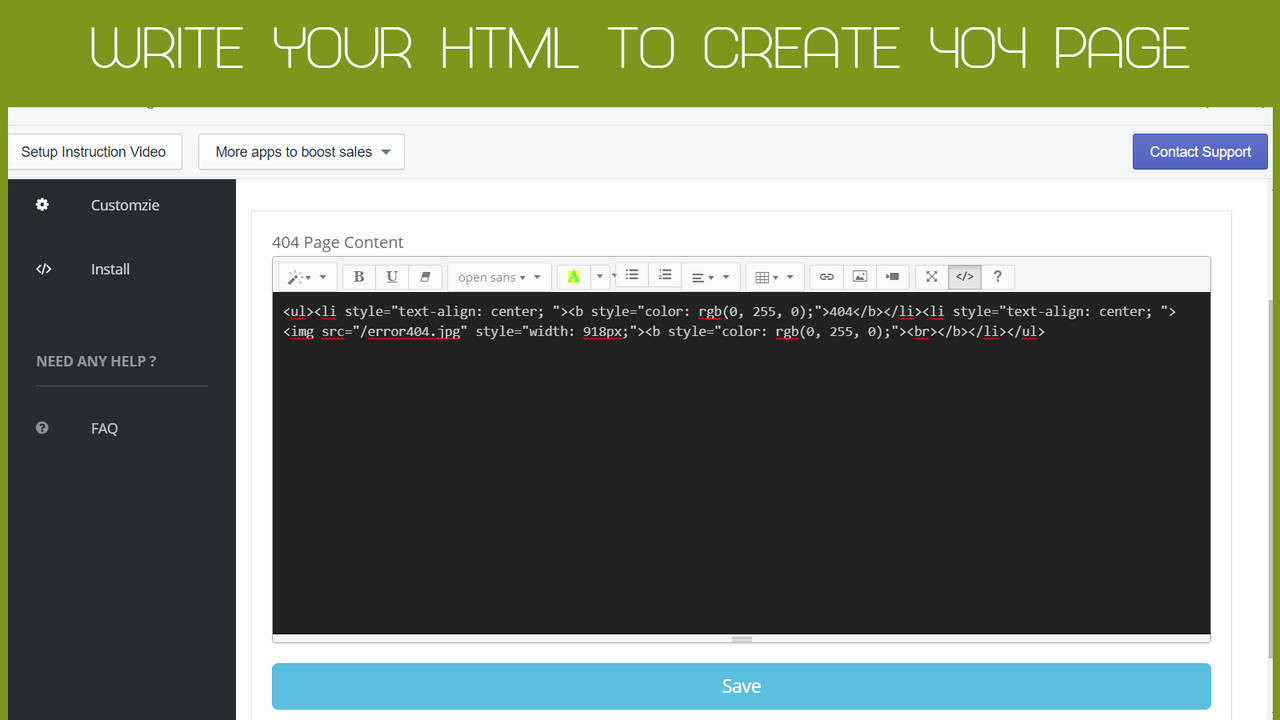The image size is (1280, 720).
Task: Apply an ordered list
Action: coord(665,275)
